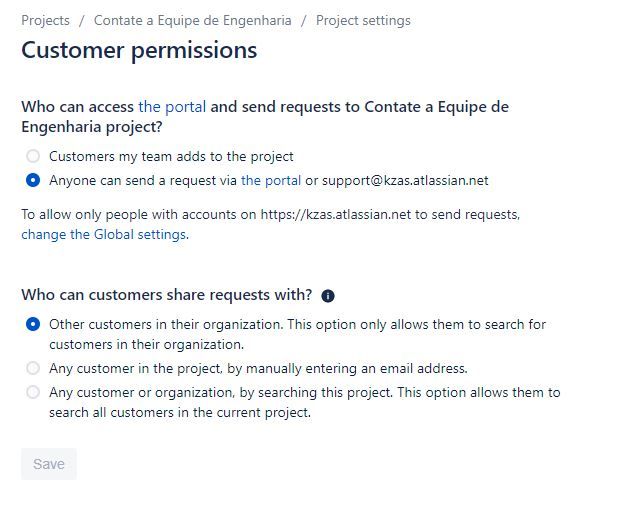This screenshot has width=630, height=507.
Task: Open 'change the Global settings' link
Action: (104, 234)
